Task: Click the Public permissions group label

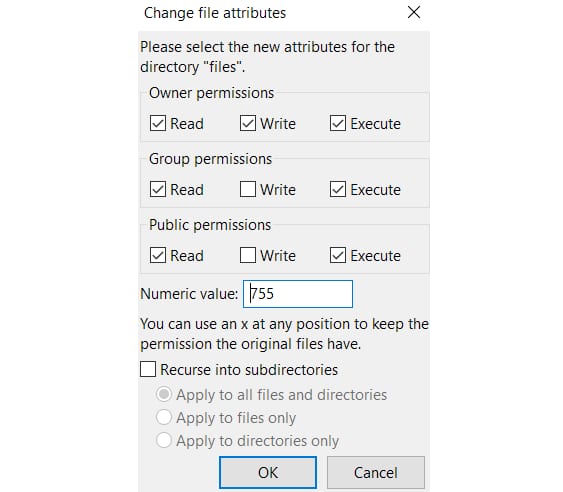Action: pos(210,225)
